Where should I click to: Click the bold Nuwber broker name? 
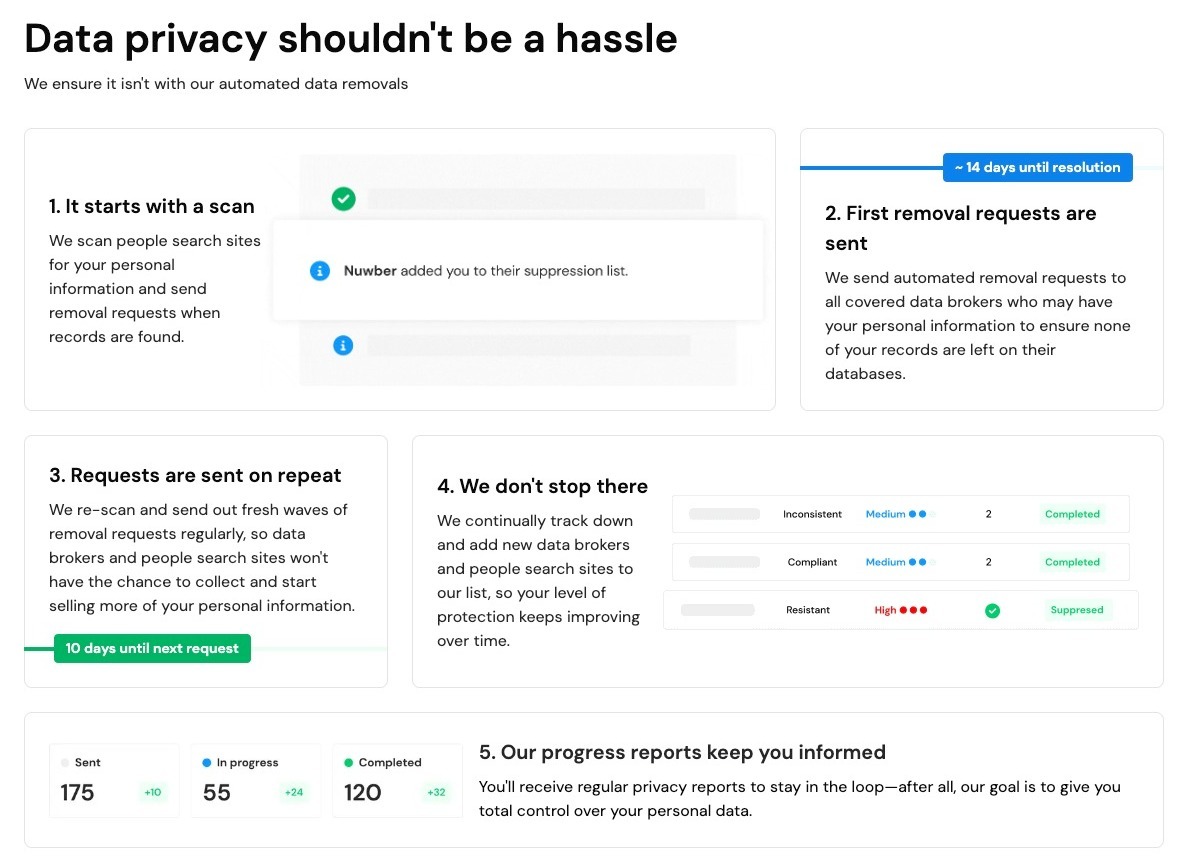370,271
